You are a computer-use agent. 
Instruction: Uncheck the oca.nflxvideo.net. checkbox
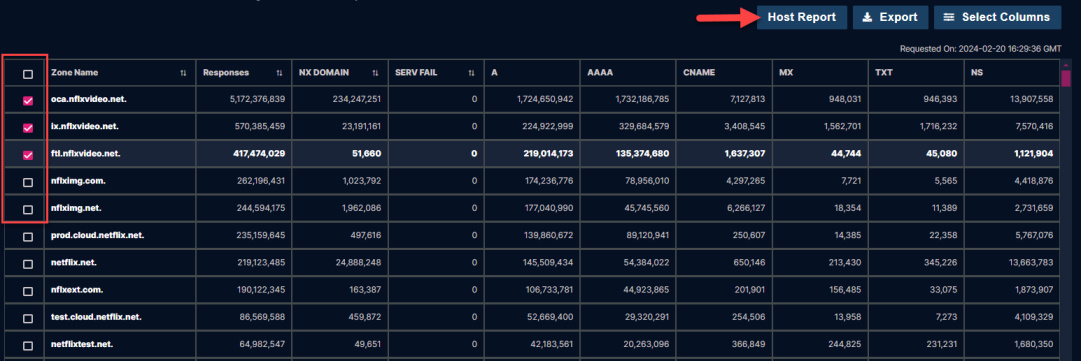click(x=28, y=101)
